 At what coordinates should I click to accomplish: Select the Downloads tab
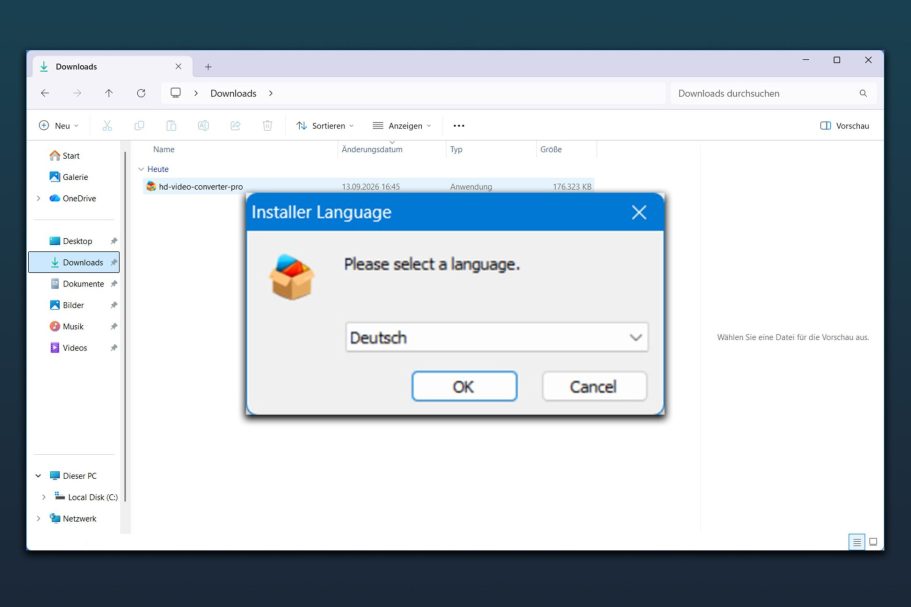(x=110, y=67)
